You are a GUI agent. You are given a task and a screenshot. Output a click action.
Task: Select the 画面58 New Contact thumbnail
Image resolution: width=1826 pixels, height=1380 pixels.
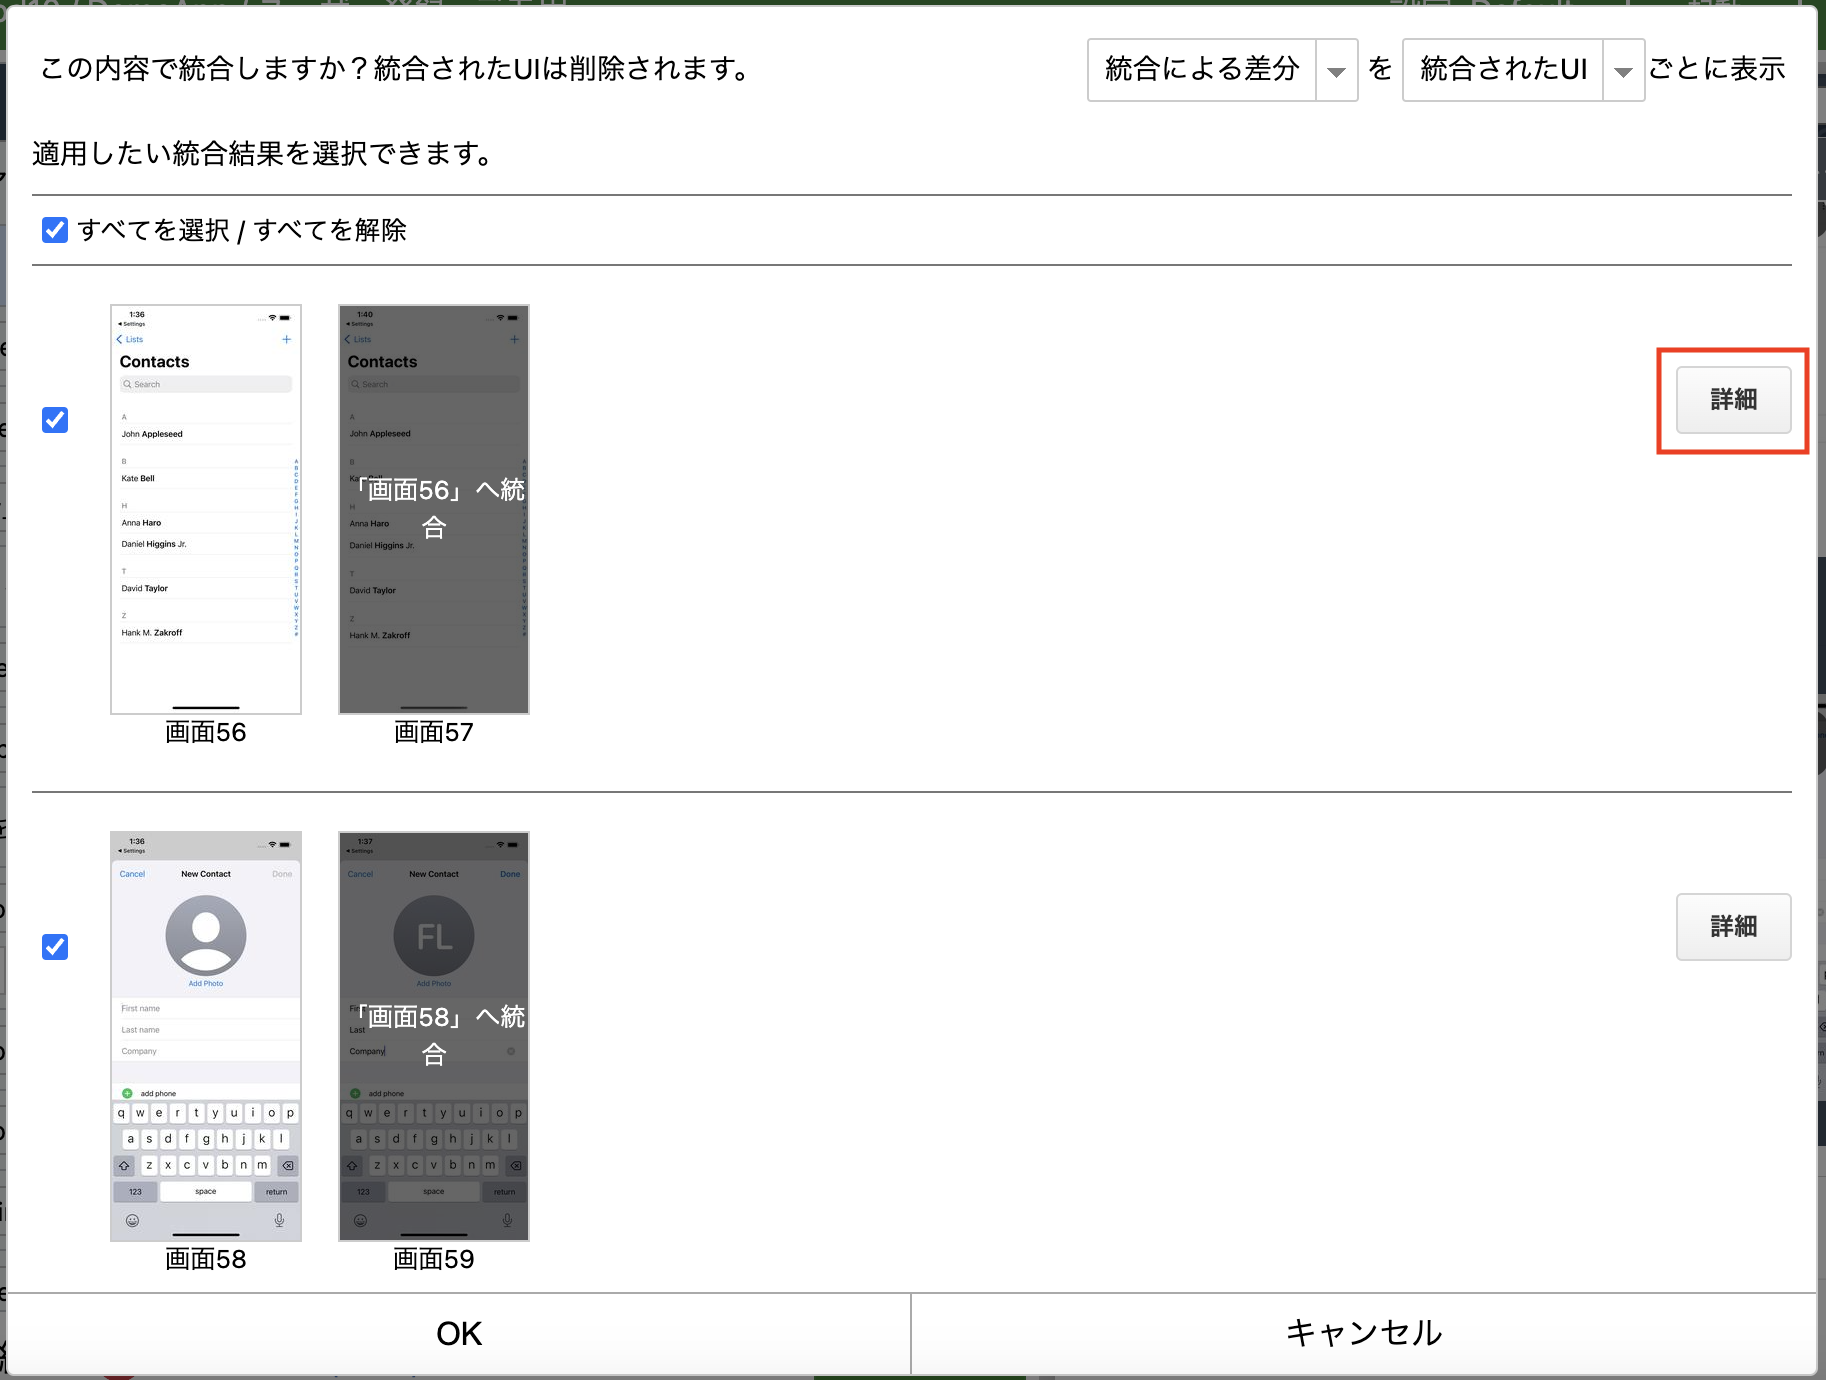pos(206,1036)
